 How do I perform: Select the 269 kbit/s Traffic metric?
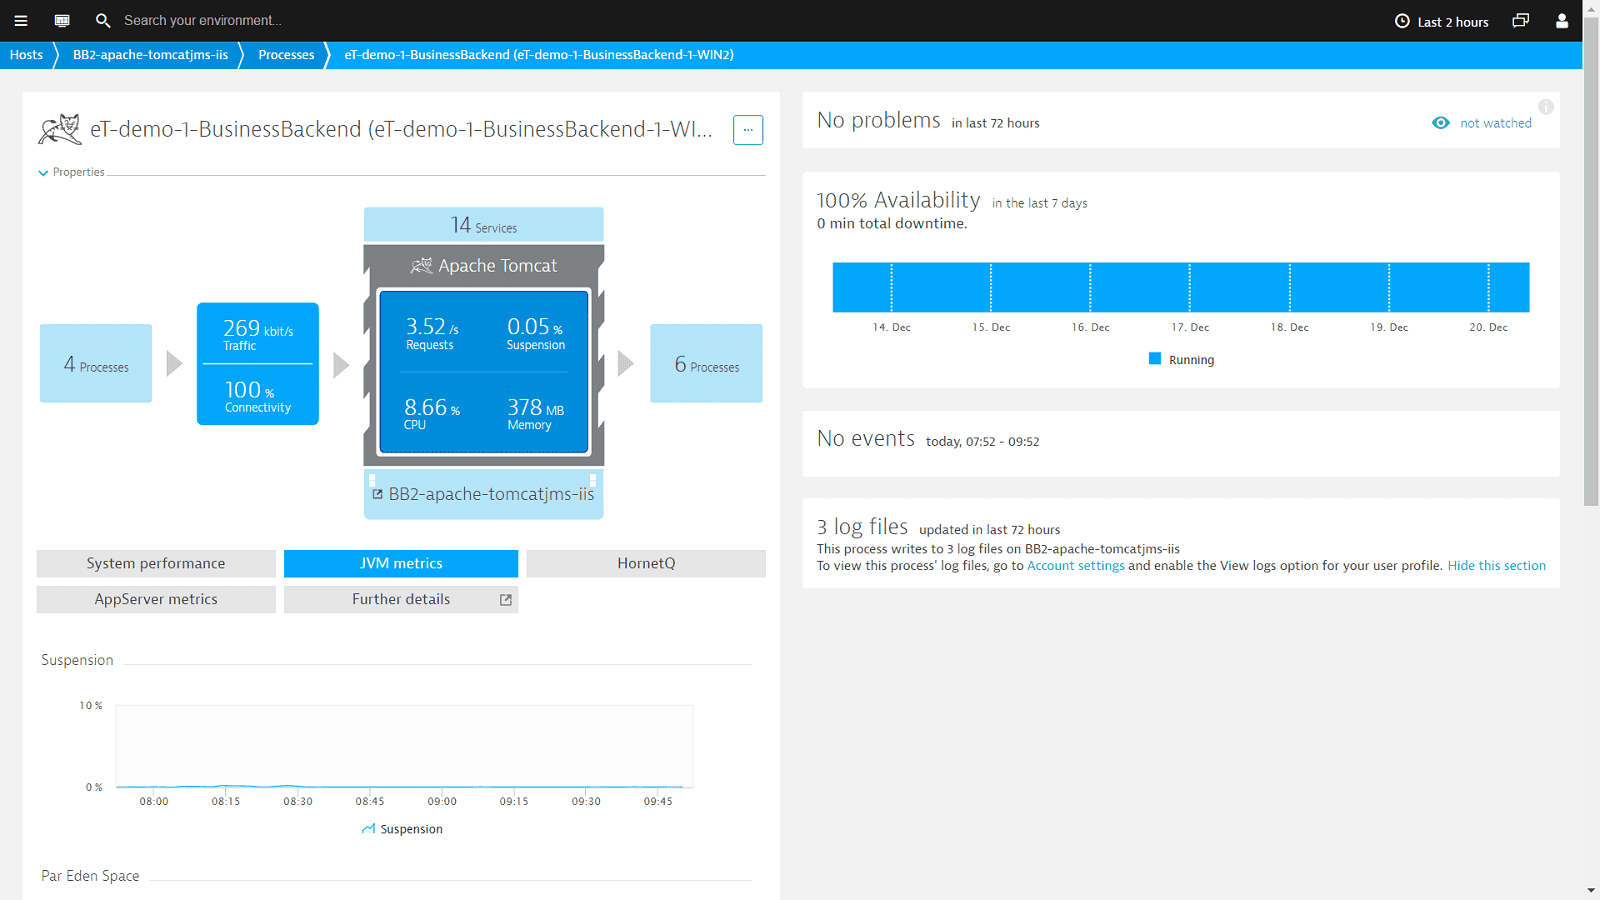coord(258,334)
